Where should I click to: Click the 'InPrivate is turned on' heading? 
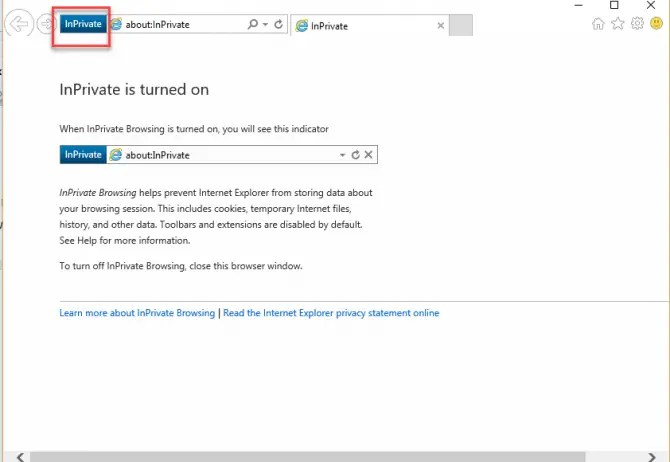134,90
